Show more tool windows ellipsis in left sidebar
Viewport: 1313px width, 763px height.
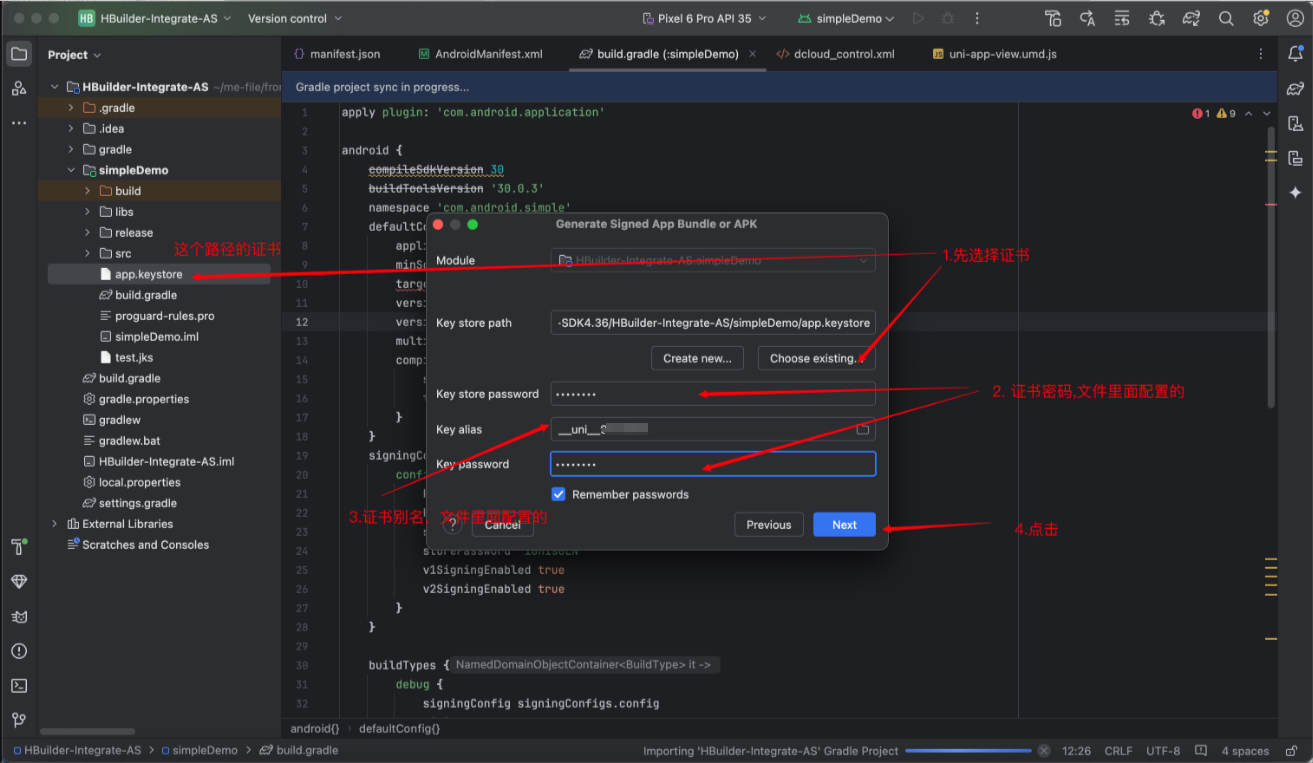click(19, 123)
